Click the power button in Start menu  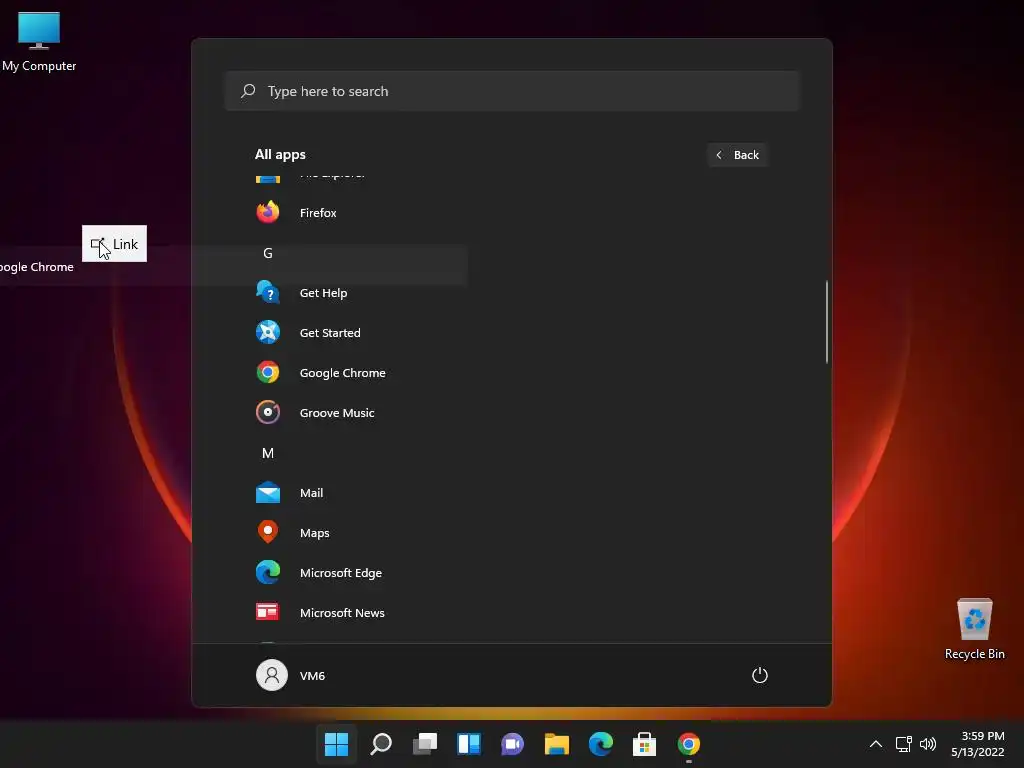click(x=760, y=675)
